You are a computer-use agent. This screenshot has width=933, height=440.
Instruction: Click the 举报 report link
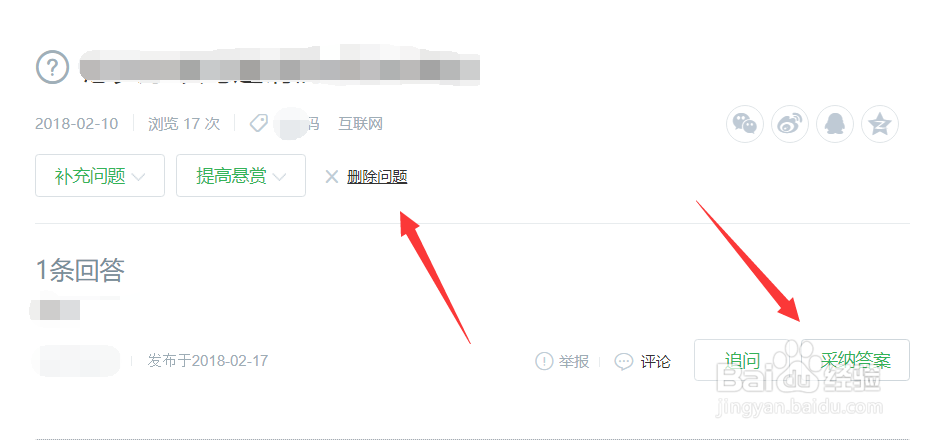(574, 361)
